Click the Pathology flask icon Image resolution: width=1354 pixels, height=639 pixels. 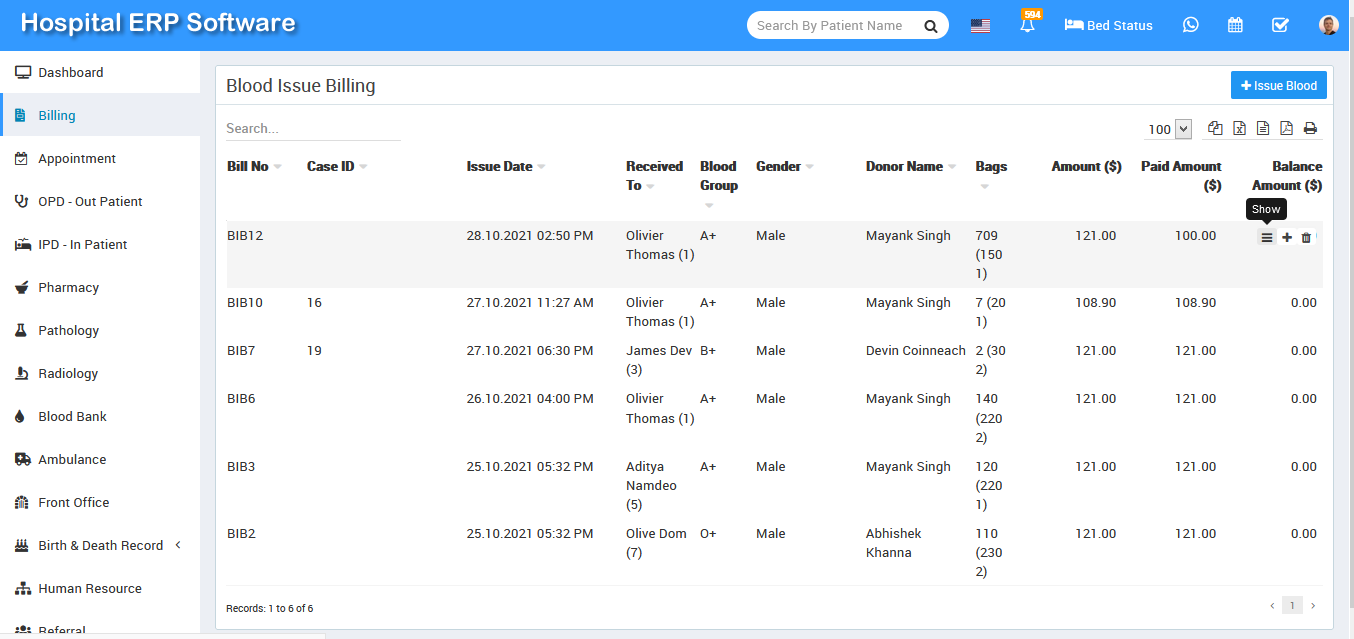(20, 331)
